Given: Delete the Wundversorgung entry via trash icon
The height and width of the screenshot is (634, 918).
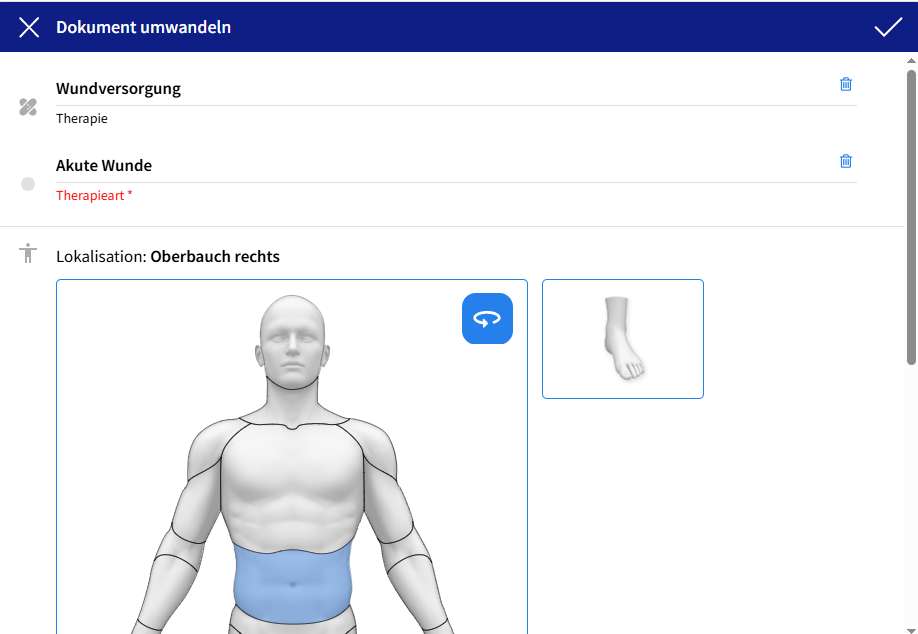Looking at the screenshot, I should pyautogui.click(x=846, y=84).
